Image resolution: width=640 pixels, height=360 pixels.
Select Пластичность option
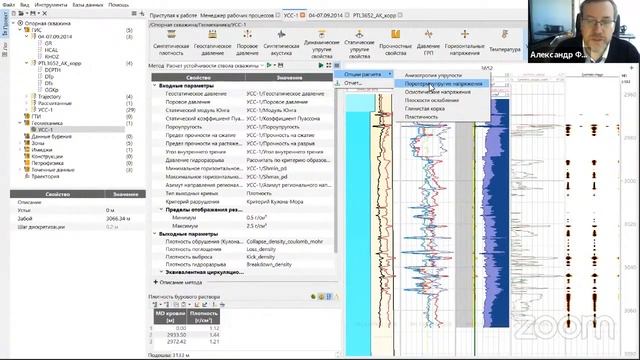coord(442,117)
